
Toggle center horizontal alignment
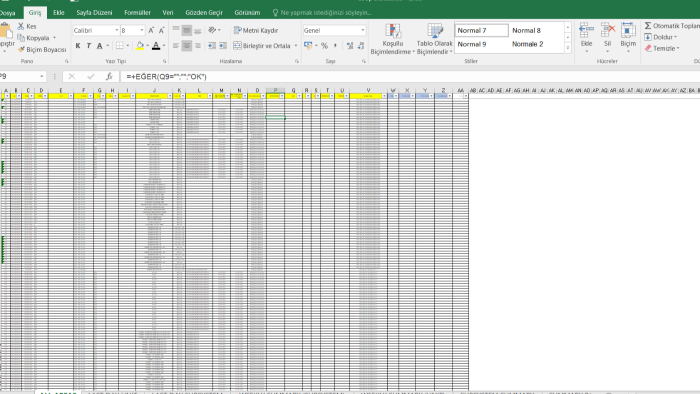187,46
